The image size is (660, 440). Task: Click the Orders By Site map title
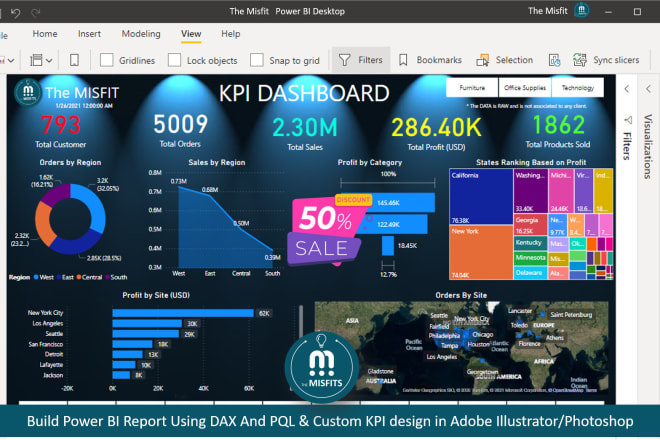coord(461,295)
